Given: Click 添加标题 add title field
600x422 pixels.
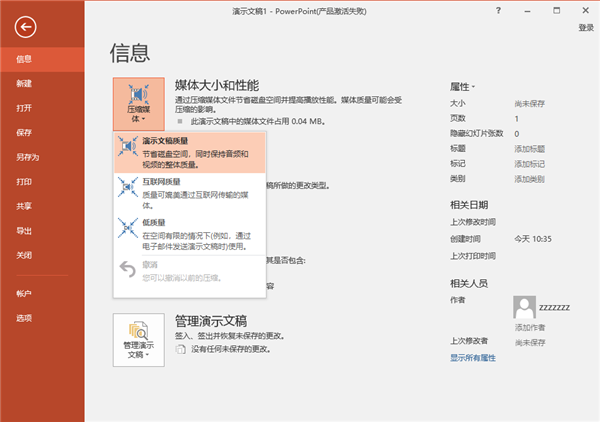Looking at the screenshot, I should [530, 149].
